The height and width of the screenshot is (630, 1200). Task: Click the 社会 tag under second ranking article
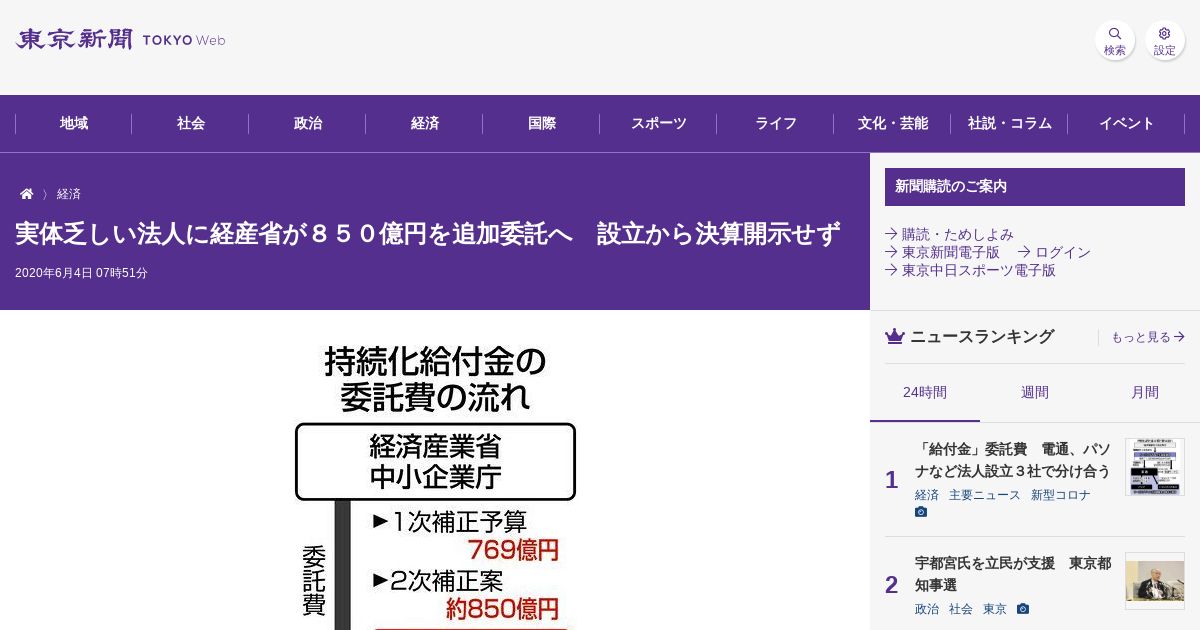961,609
